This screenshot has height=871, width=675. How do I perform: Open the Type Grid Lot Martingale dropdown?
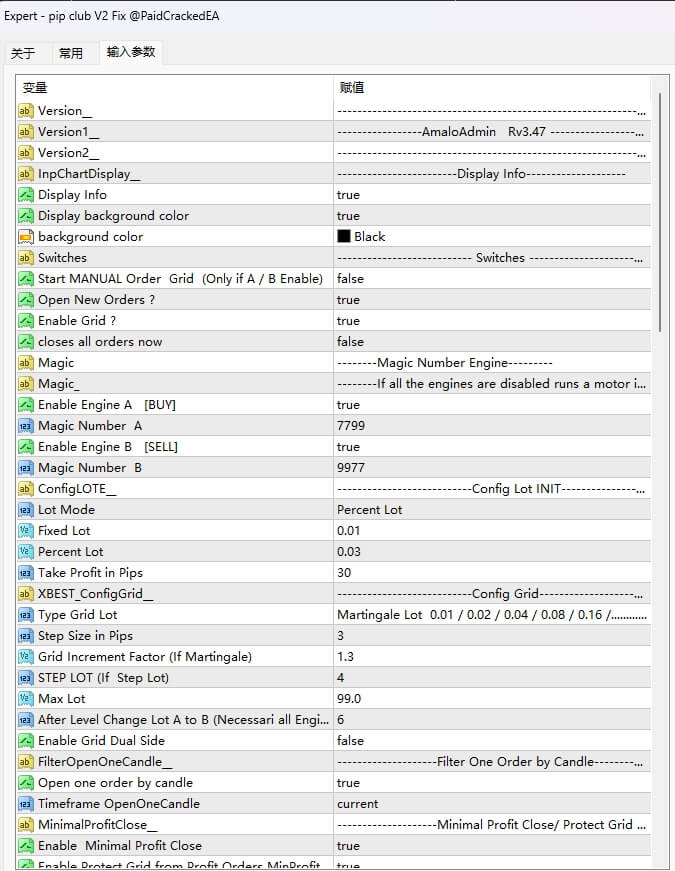492,615
